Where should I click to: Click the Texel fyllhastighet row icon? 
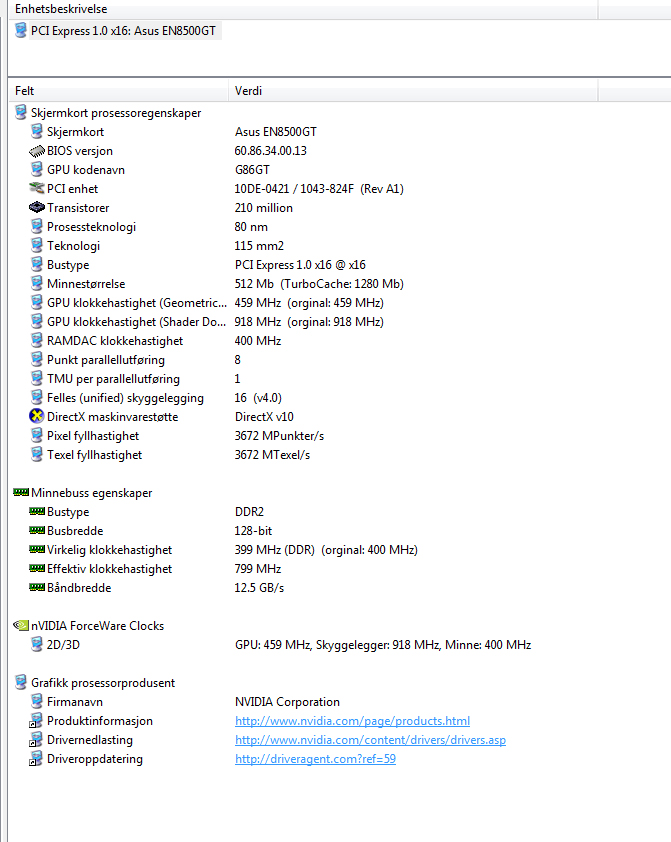tap(37, 454)
